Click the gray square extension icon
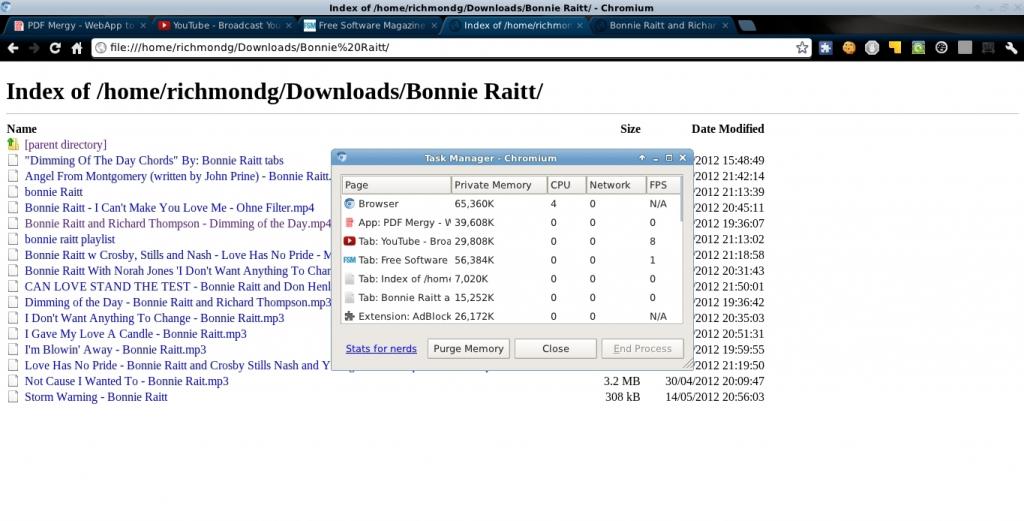This screenshot has height=521, width=1024. coord(965,48)
